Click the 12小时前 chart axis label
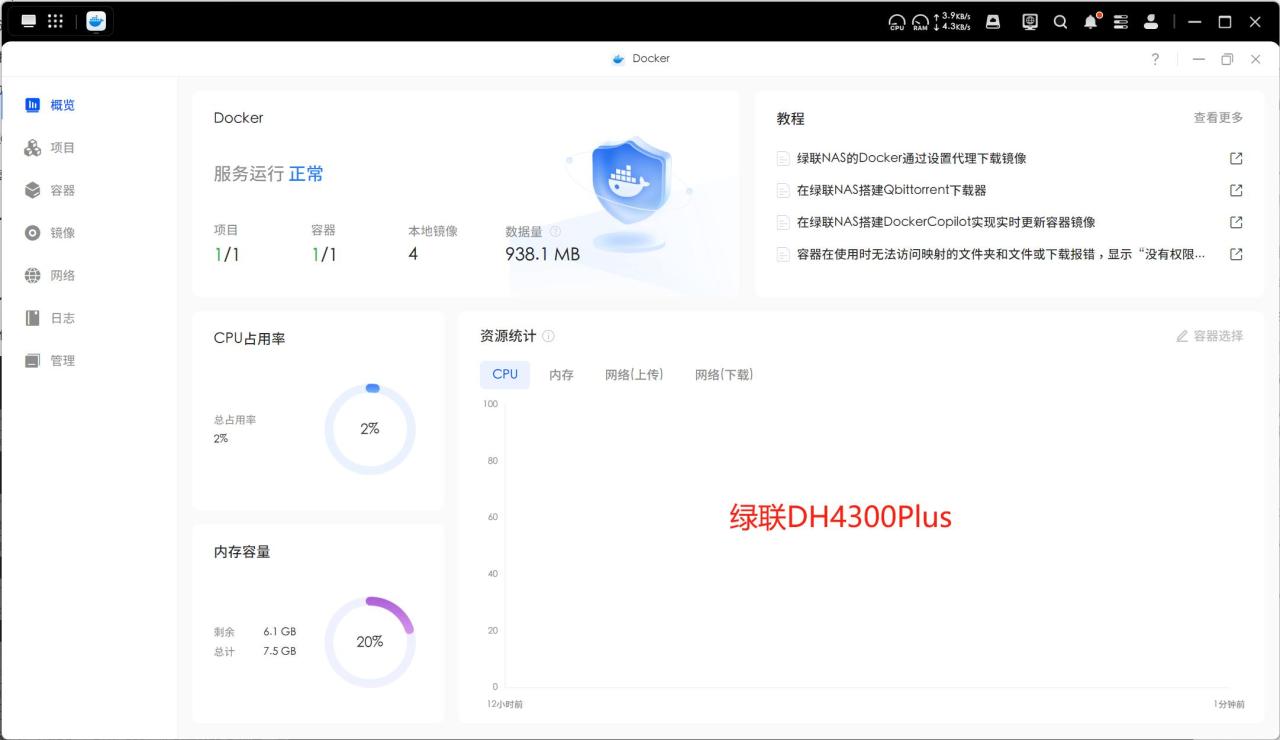 tap(505, 705)
